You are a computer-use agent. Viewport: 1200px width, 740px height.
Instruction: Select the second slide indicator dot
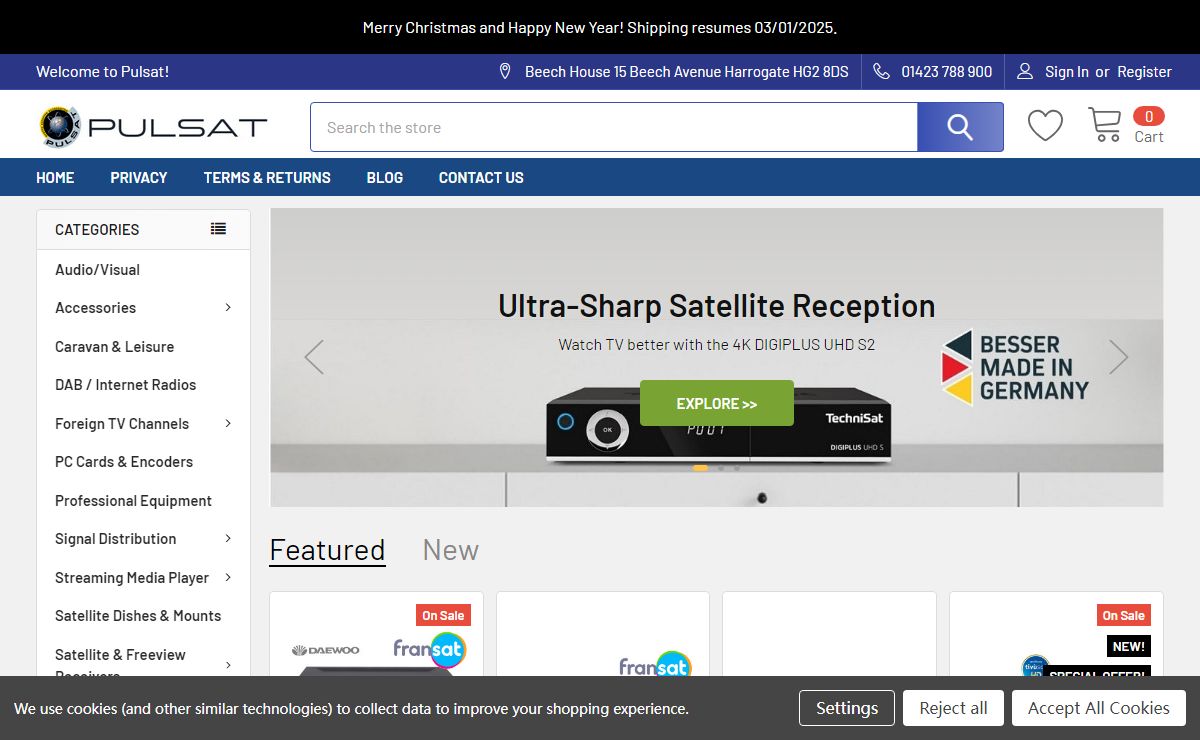click(720, 467)
